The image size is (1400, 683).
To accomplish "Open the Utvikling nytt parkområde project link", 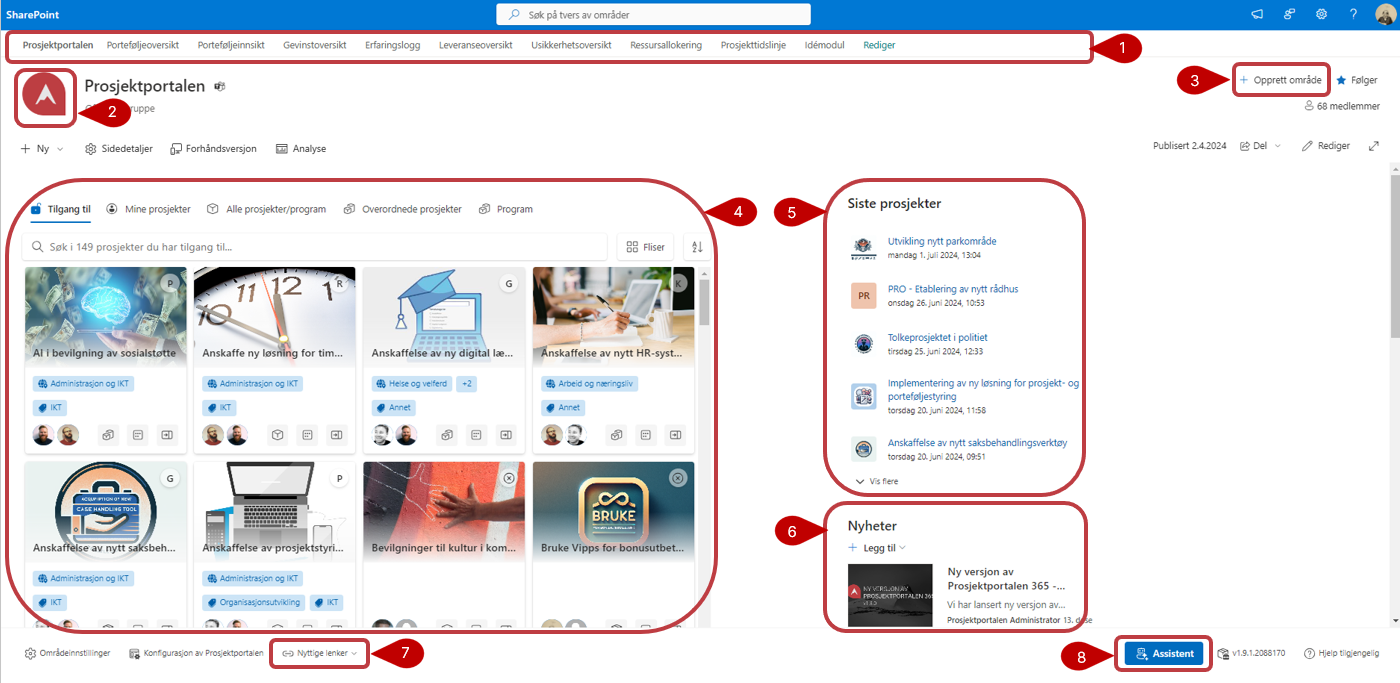I will [941, 241].
